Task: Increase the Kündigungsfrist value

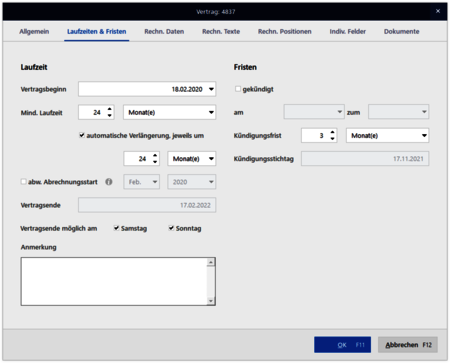Action: click(332, 132)
